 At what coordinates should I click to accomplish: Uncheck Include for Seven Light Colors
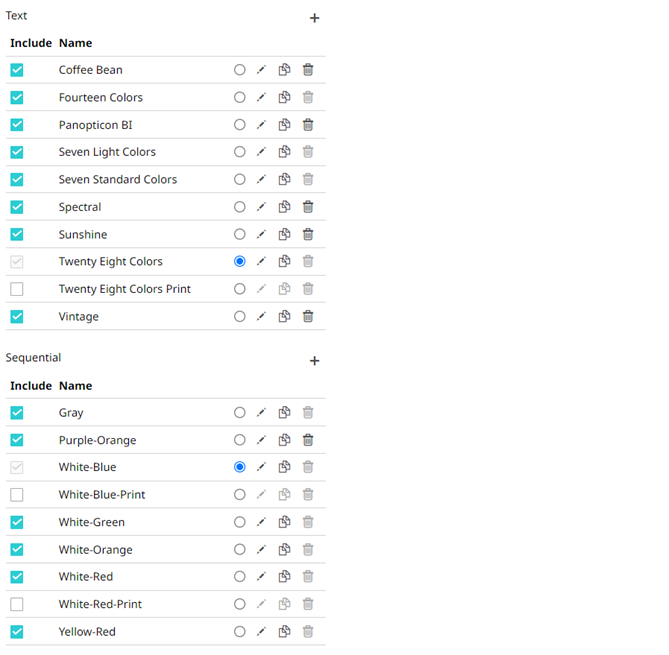(17, 152)
